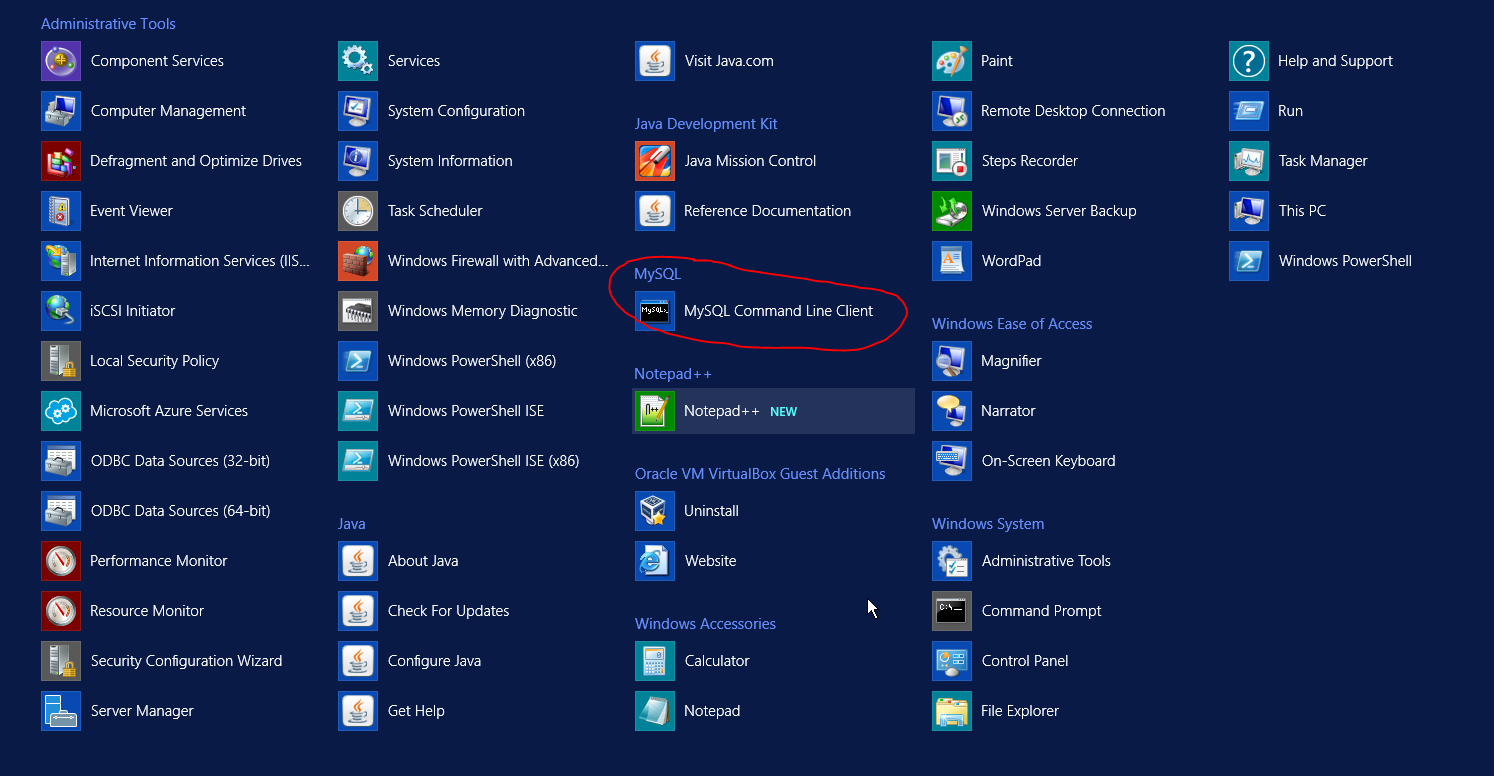Image resolution: width=1494 pixels, height=776 pixels.
Task: Launch Java Mission Control icon
Action: click(x=655, y=161)
